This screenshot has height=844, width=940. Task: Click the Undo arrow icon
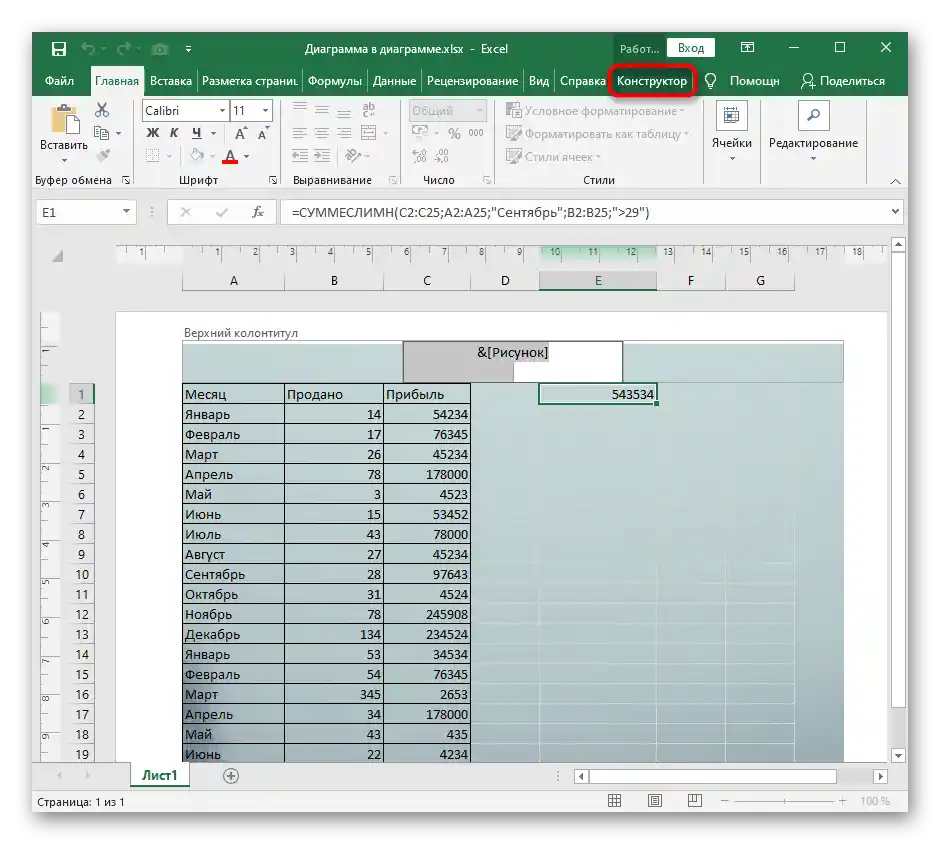point(88,49)
